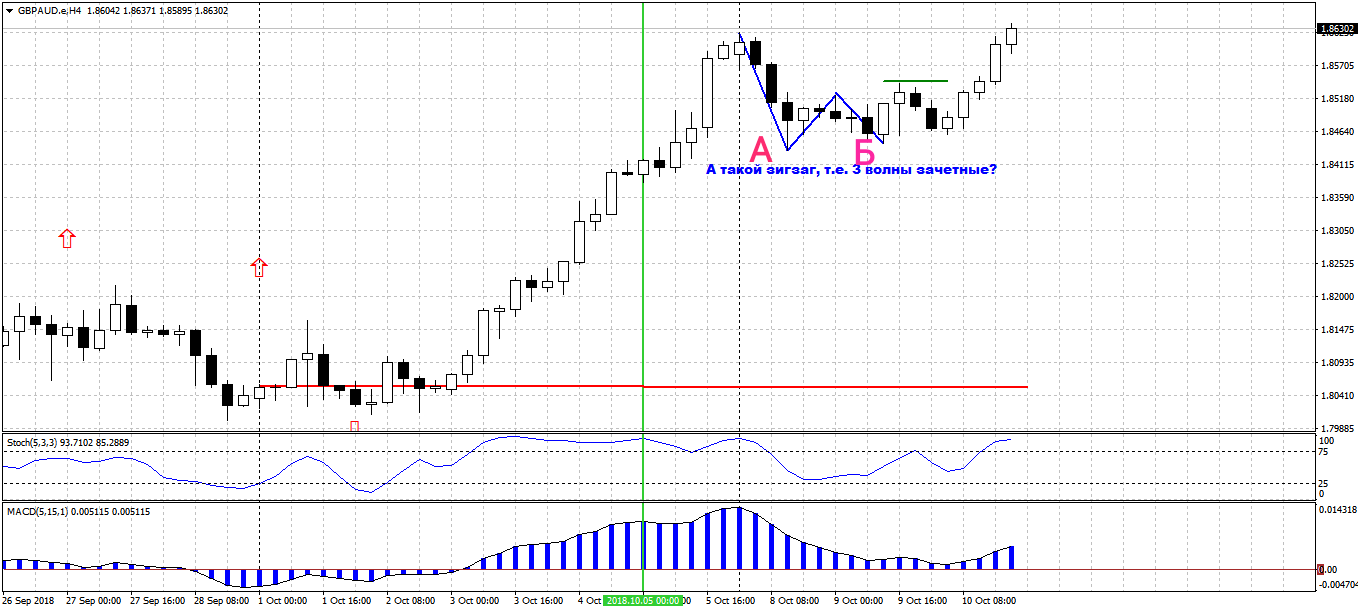The width and height of the screenshot is (1358, 612).
Task: Select the pink letter A label
Action: 761,150
